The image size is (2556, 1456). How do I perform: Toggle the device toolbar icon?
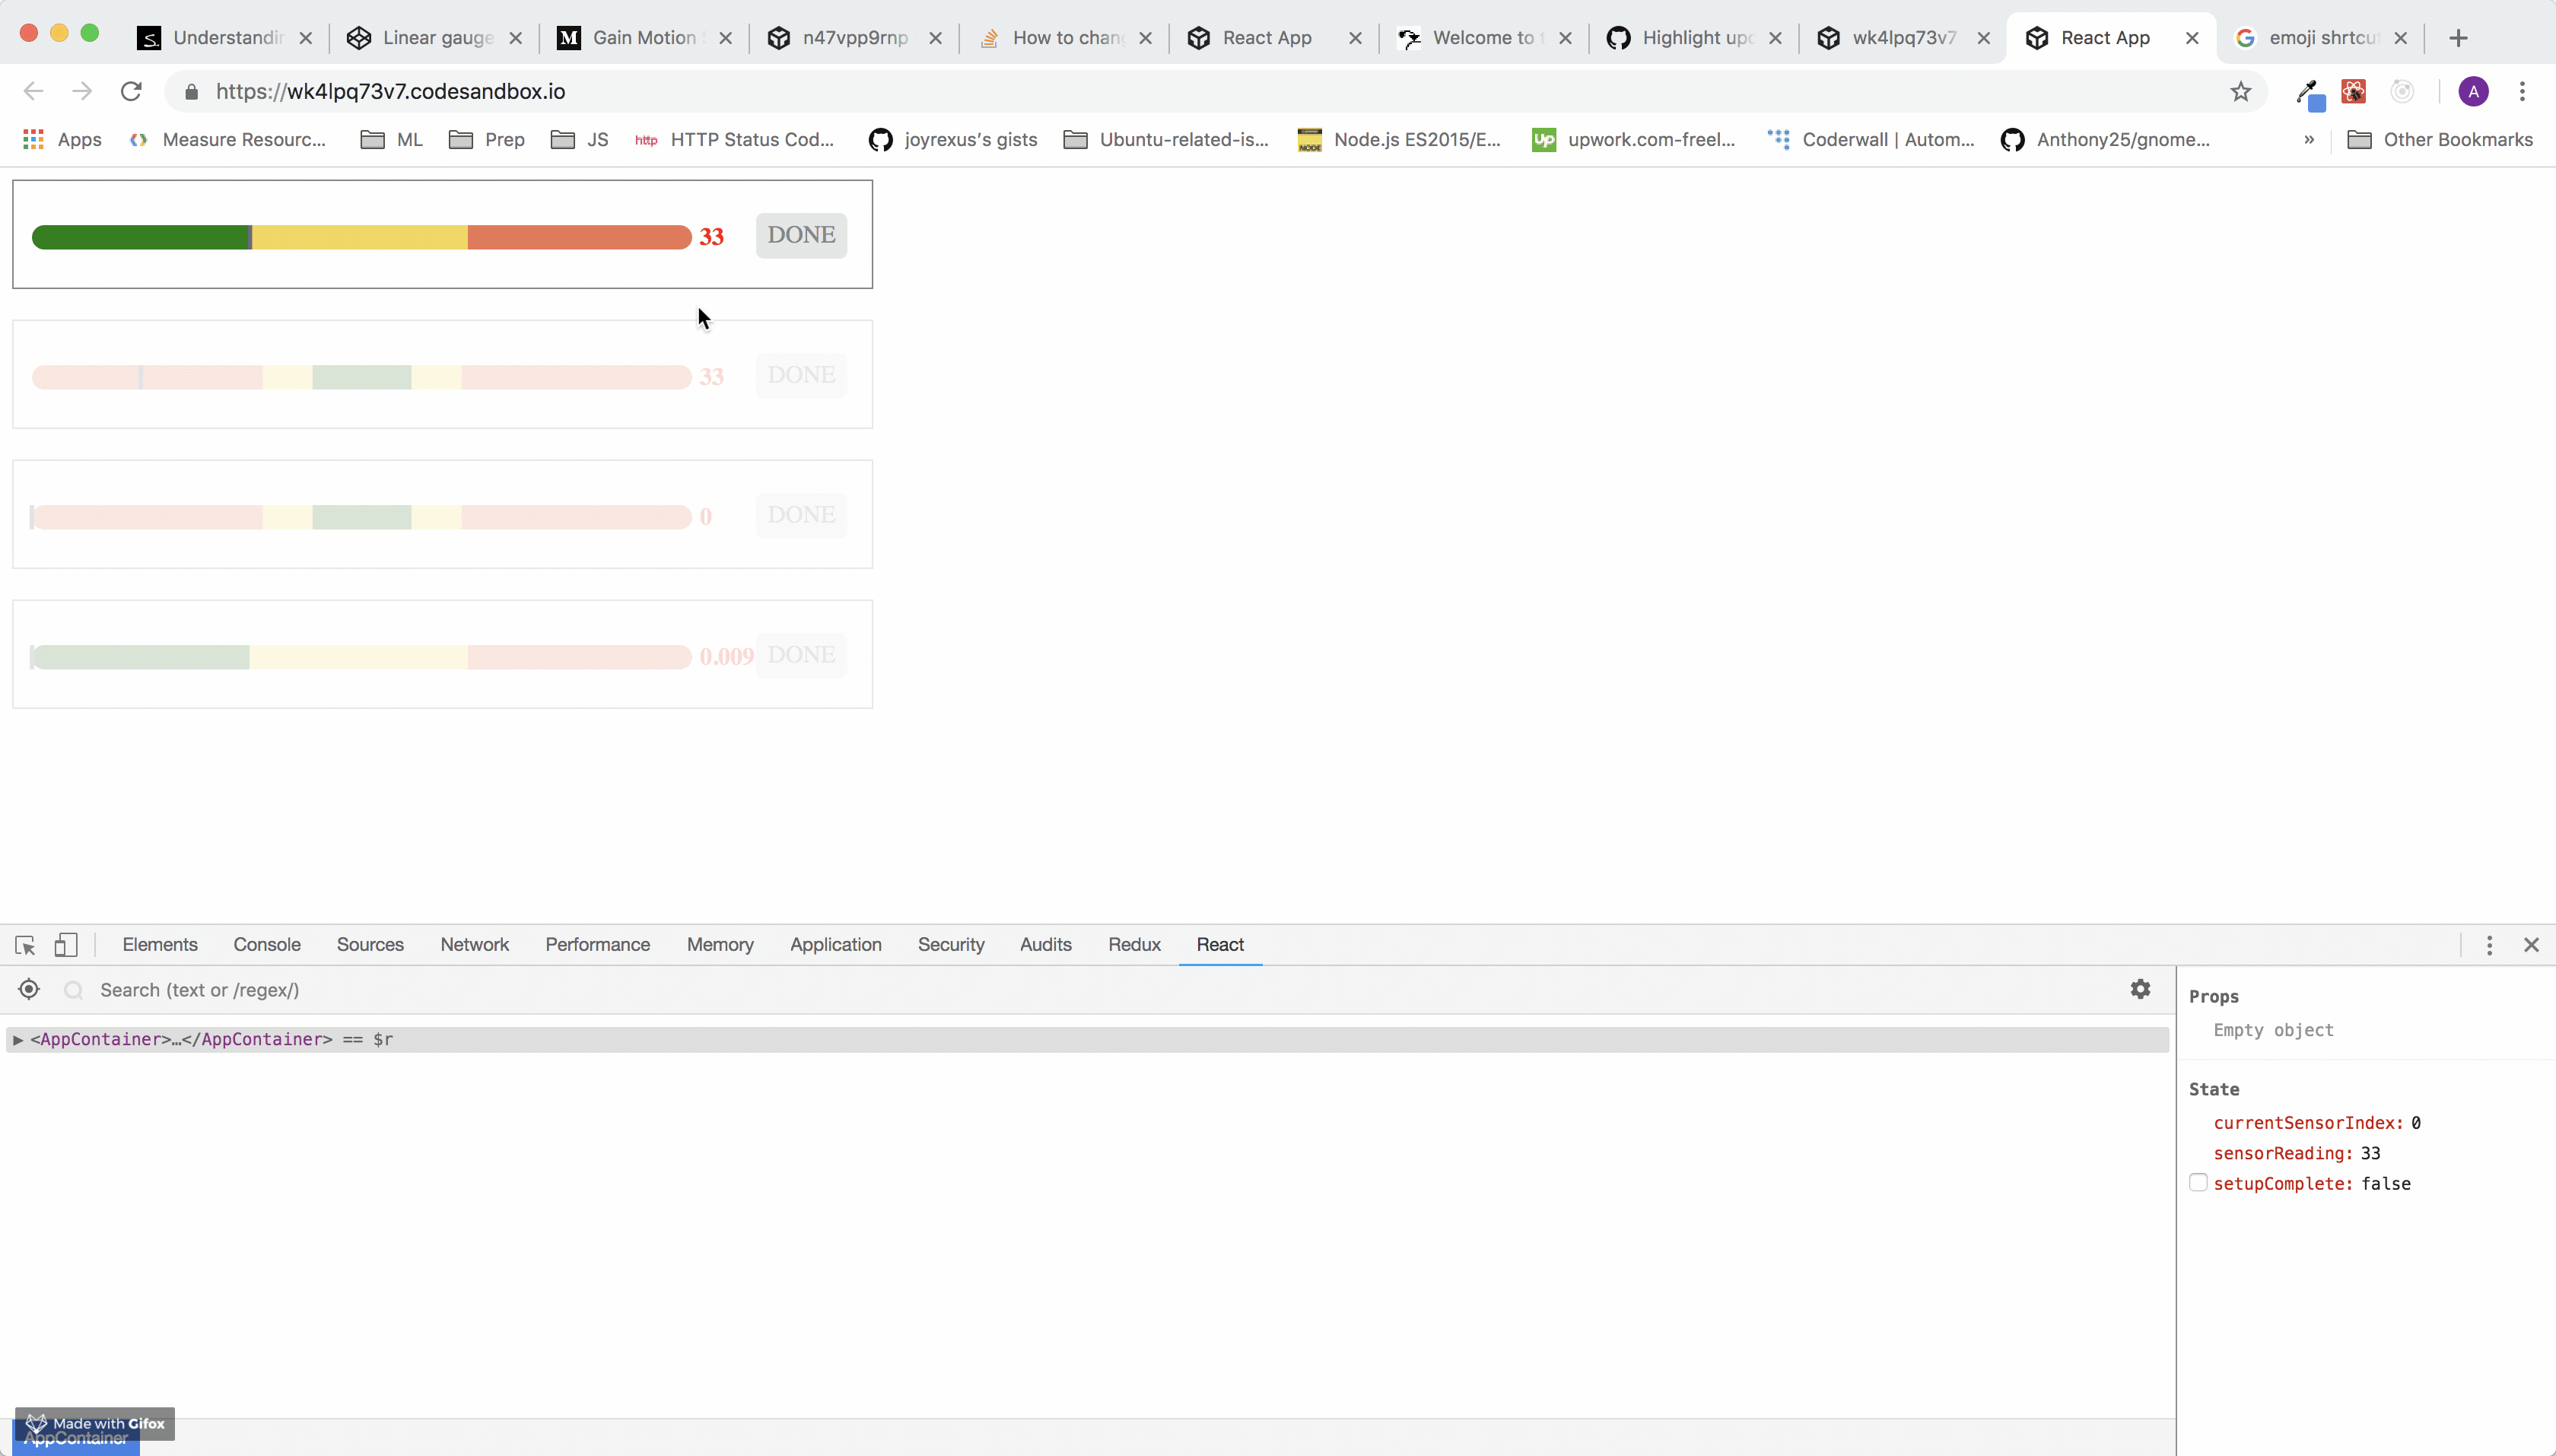point(66,945)
